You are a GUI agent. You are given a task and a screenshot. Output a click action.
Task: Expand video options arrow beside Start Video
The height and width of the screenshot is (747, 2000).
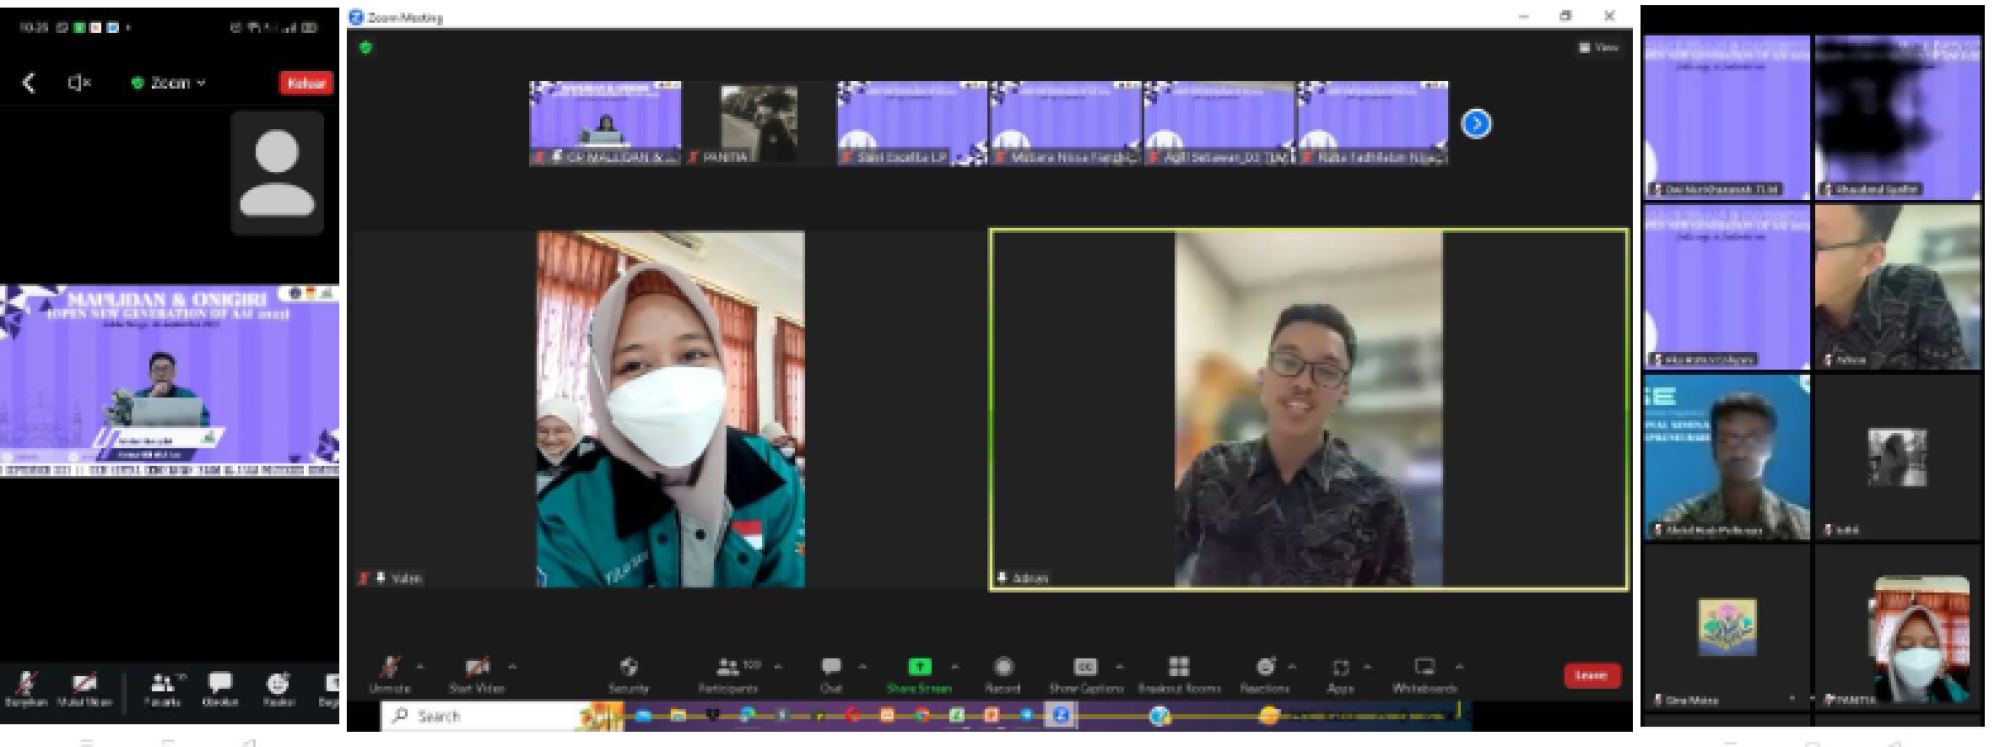[x=512, y=666]
